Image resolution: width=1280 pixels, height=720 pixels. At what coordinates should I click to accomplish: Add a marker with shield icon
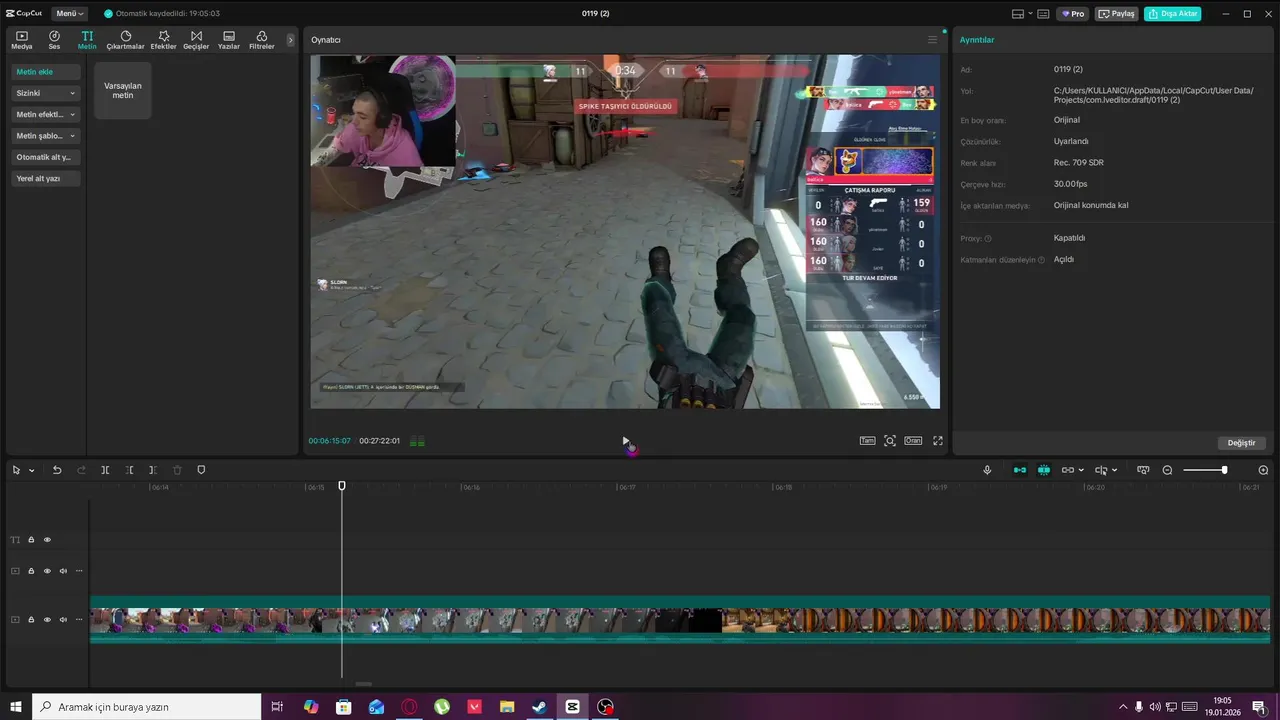[x=201, y=470]
